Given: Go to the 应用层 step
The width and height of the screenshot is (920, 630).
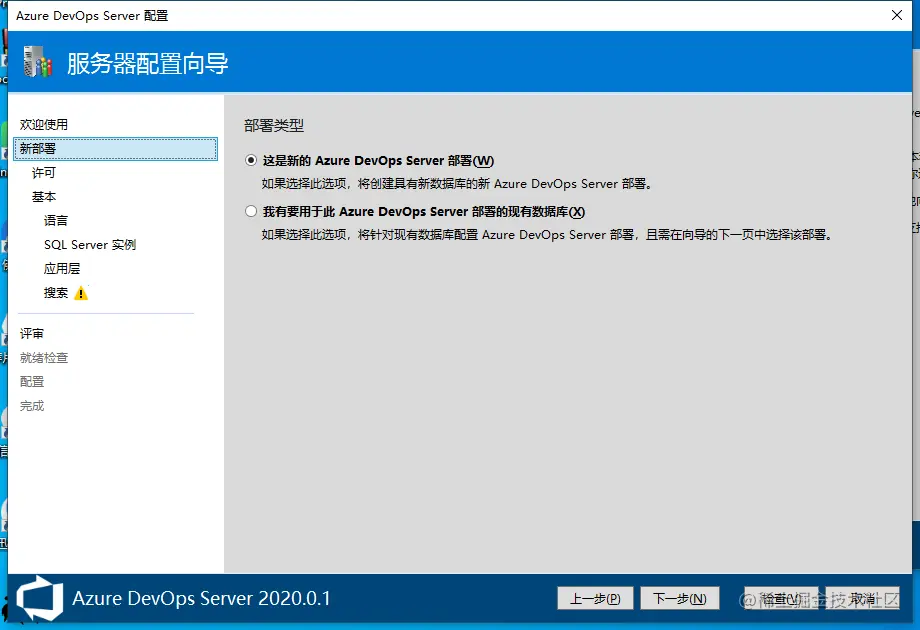Looking at the screenshot, I should coord(62,269).
